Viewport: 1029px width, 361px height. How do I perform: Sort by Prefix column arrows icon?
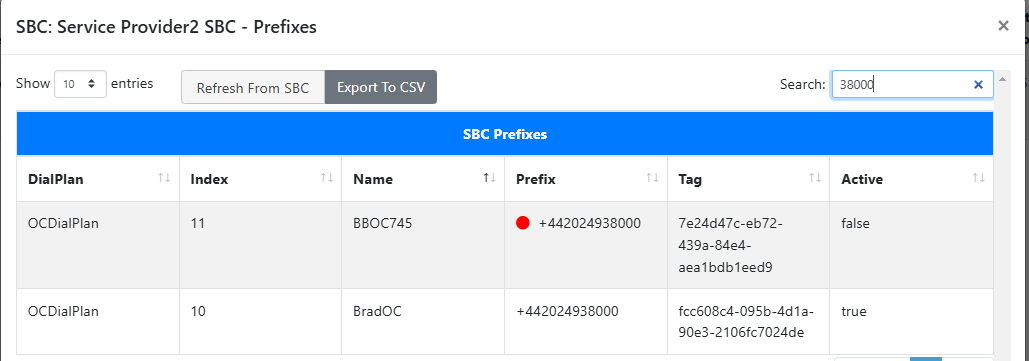coord(652,179)
